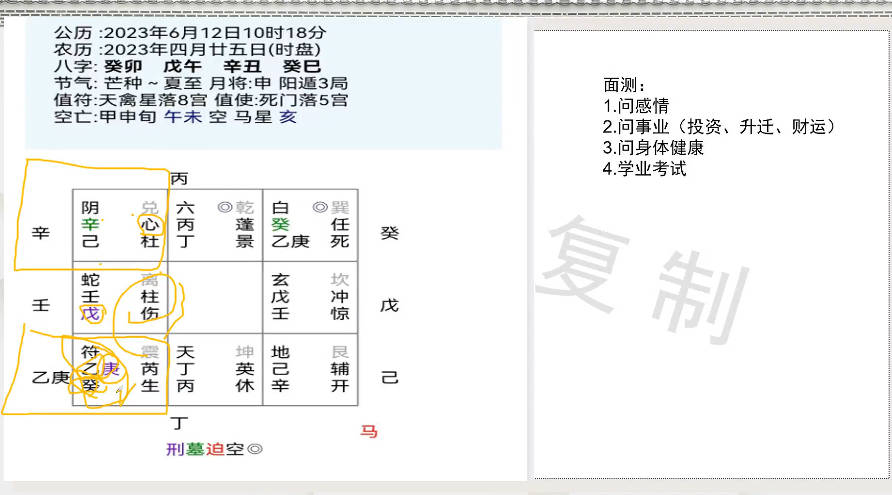Click list item 3.问身体健康
Image resolution: width=892 pixels, height=495 pixels.
coord(653,148)
